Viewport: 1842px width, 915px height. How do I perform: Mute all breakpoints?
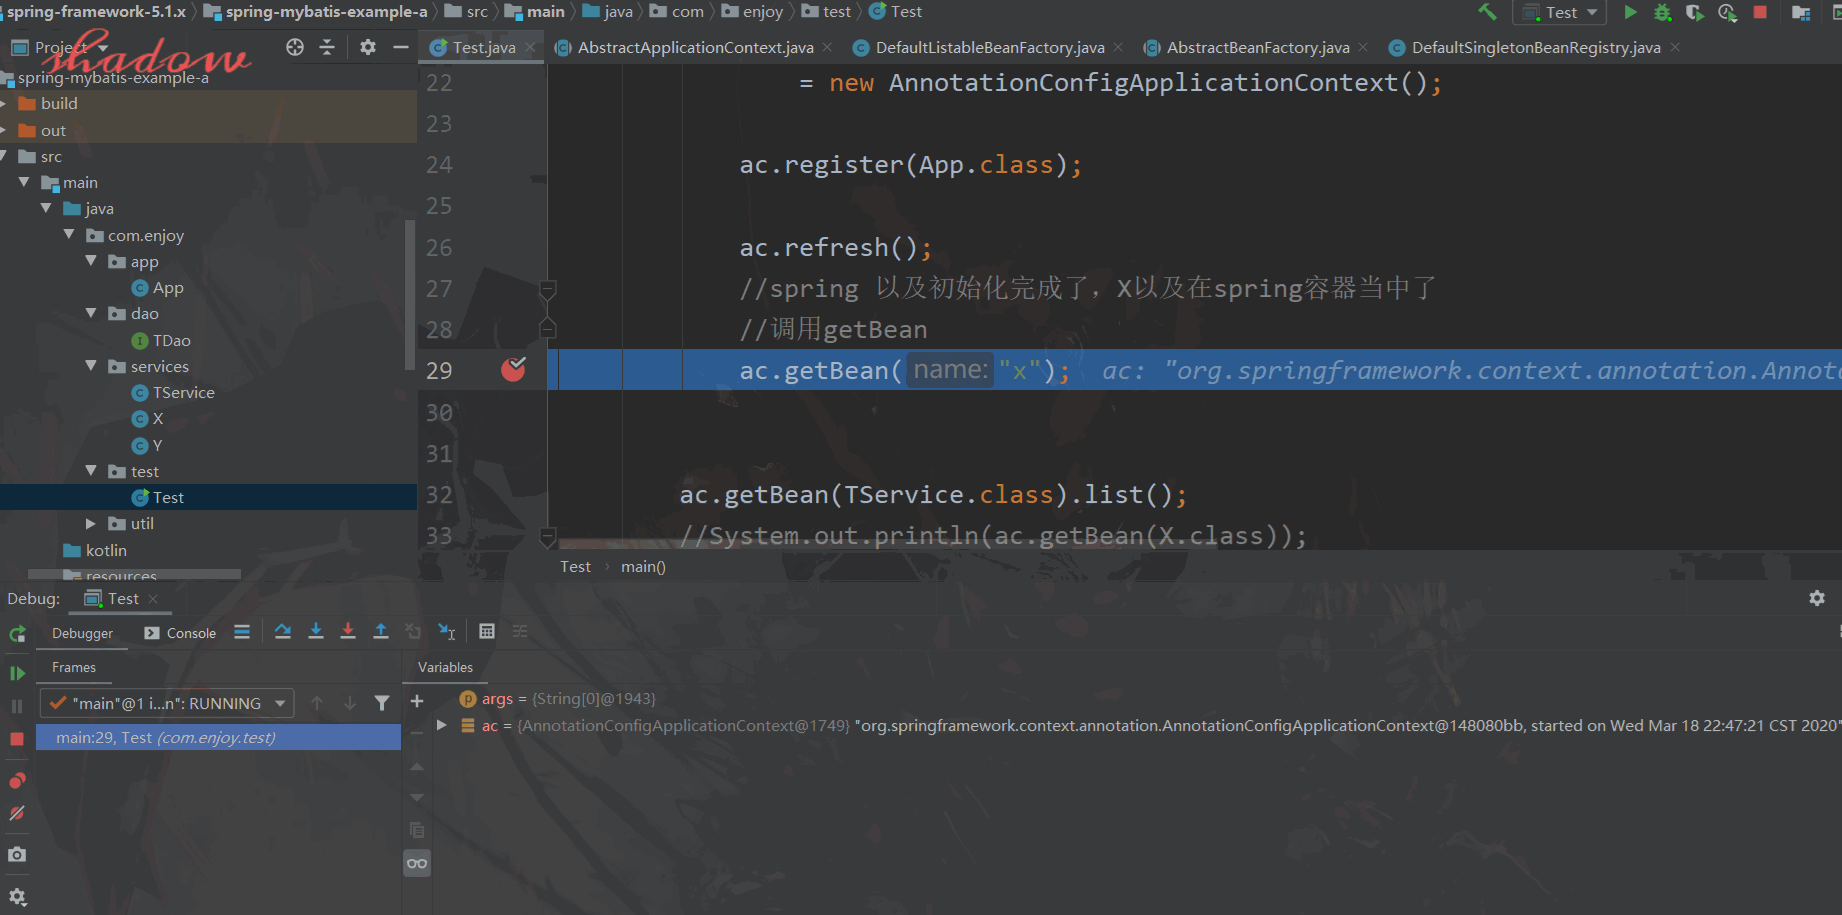17,814
